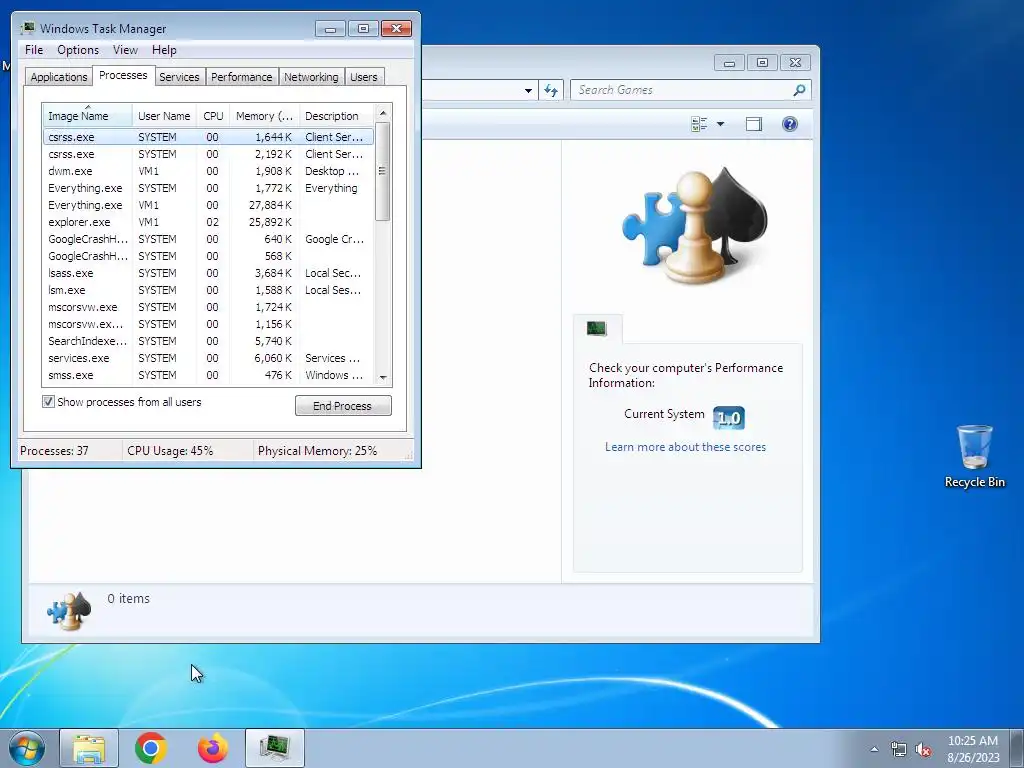Select the dwm.exe process row
The height and width of the screenshot is (768, 1024).
pos(208,171)
